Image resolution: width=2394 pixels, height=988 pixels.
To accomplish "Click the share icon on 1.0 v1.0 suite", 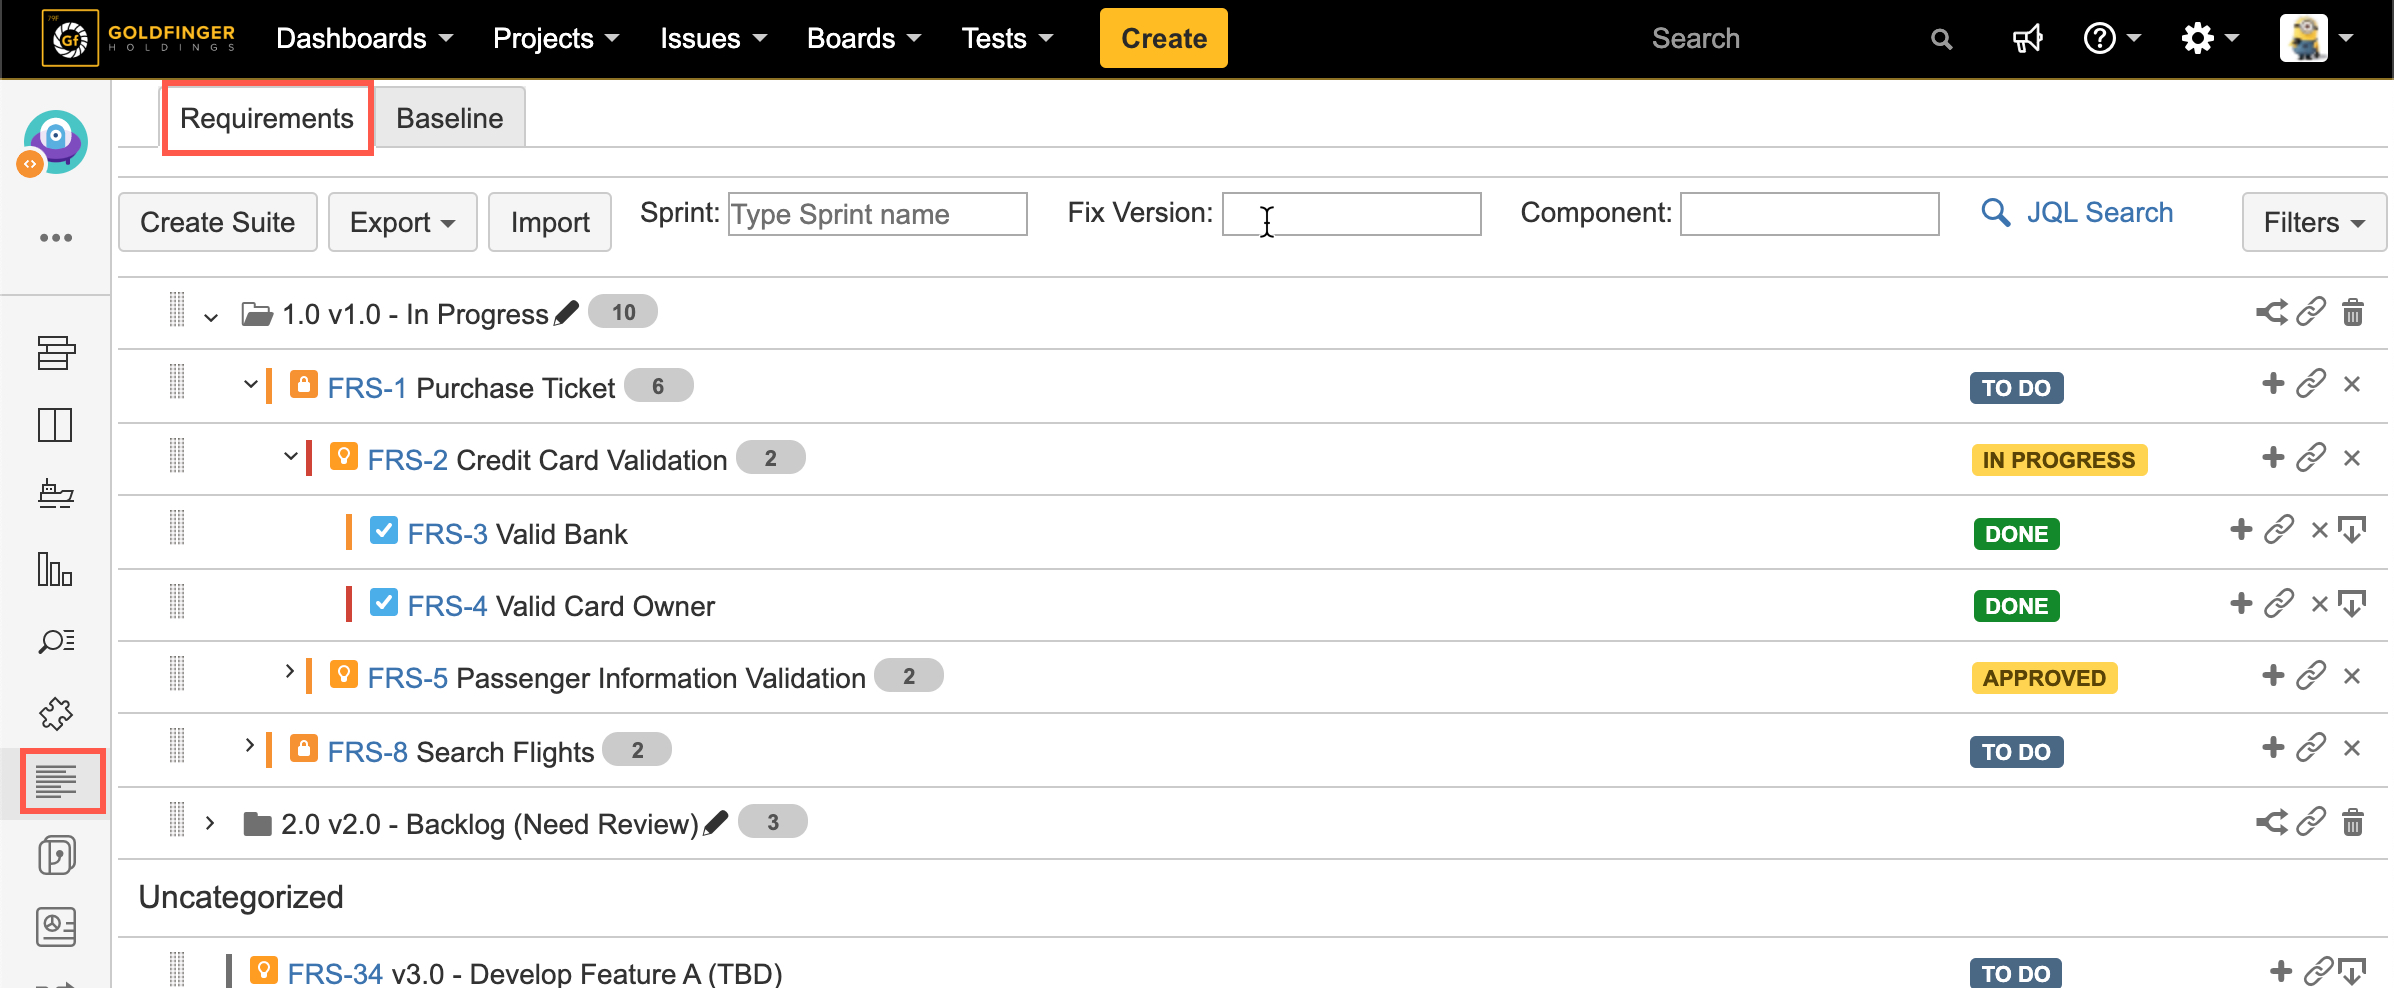I will pyautogui.click(x=2271, y=313).
